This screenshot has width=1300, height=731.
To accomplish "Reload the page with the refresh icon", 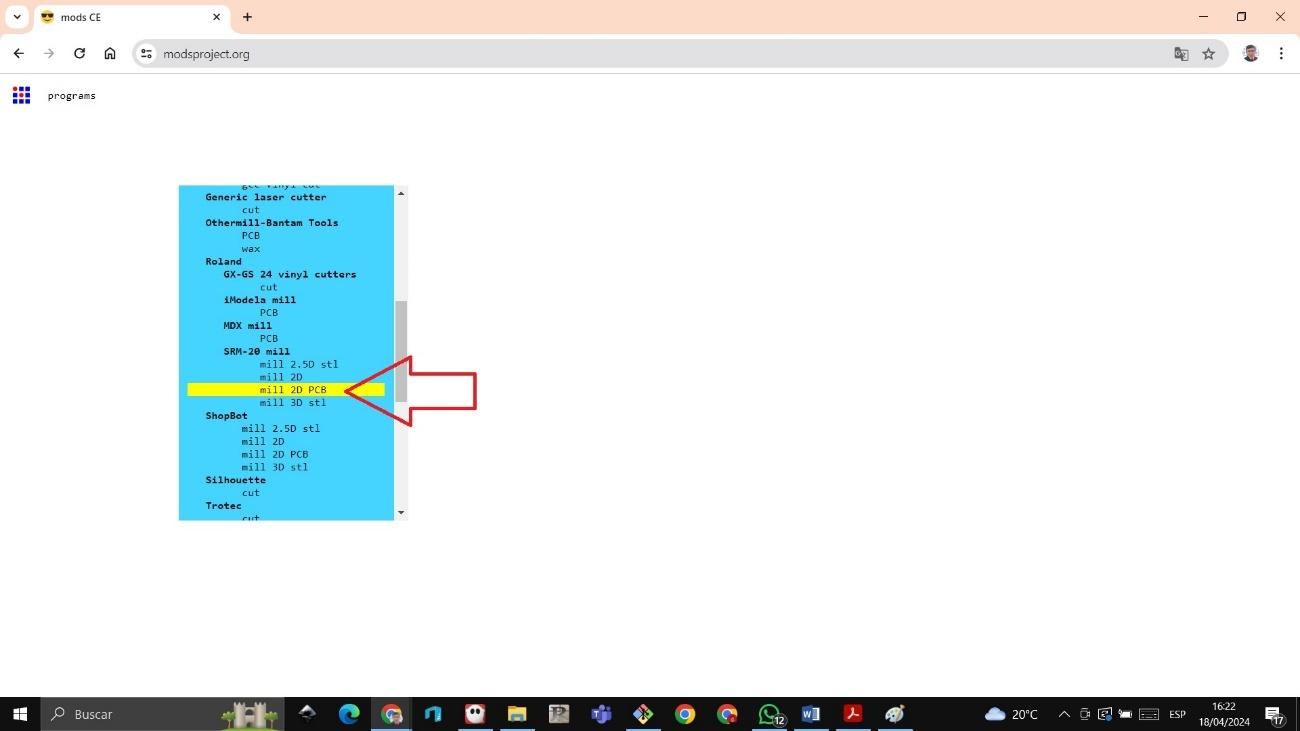I will pyautogui.click(x=79, y=53).
